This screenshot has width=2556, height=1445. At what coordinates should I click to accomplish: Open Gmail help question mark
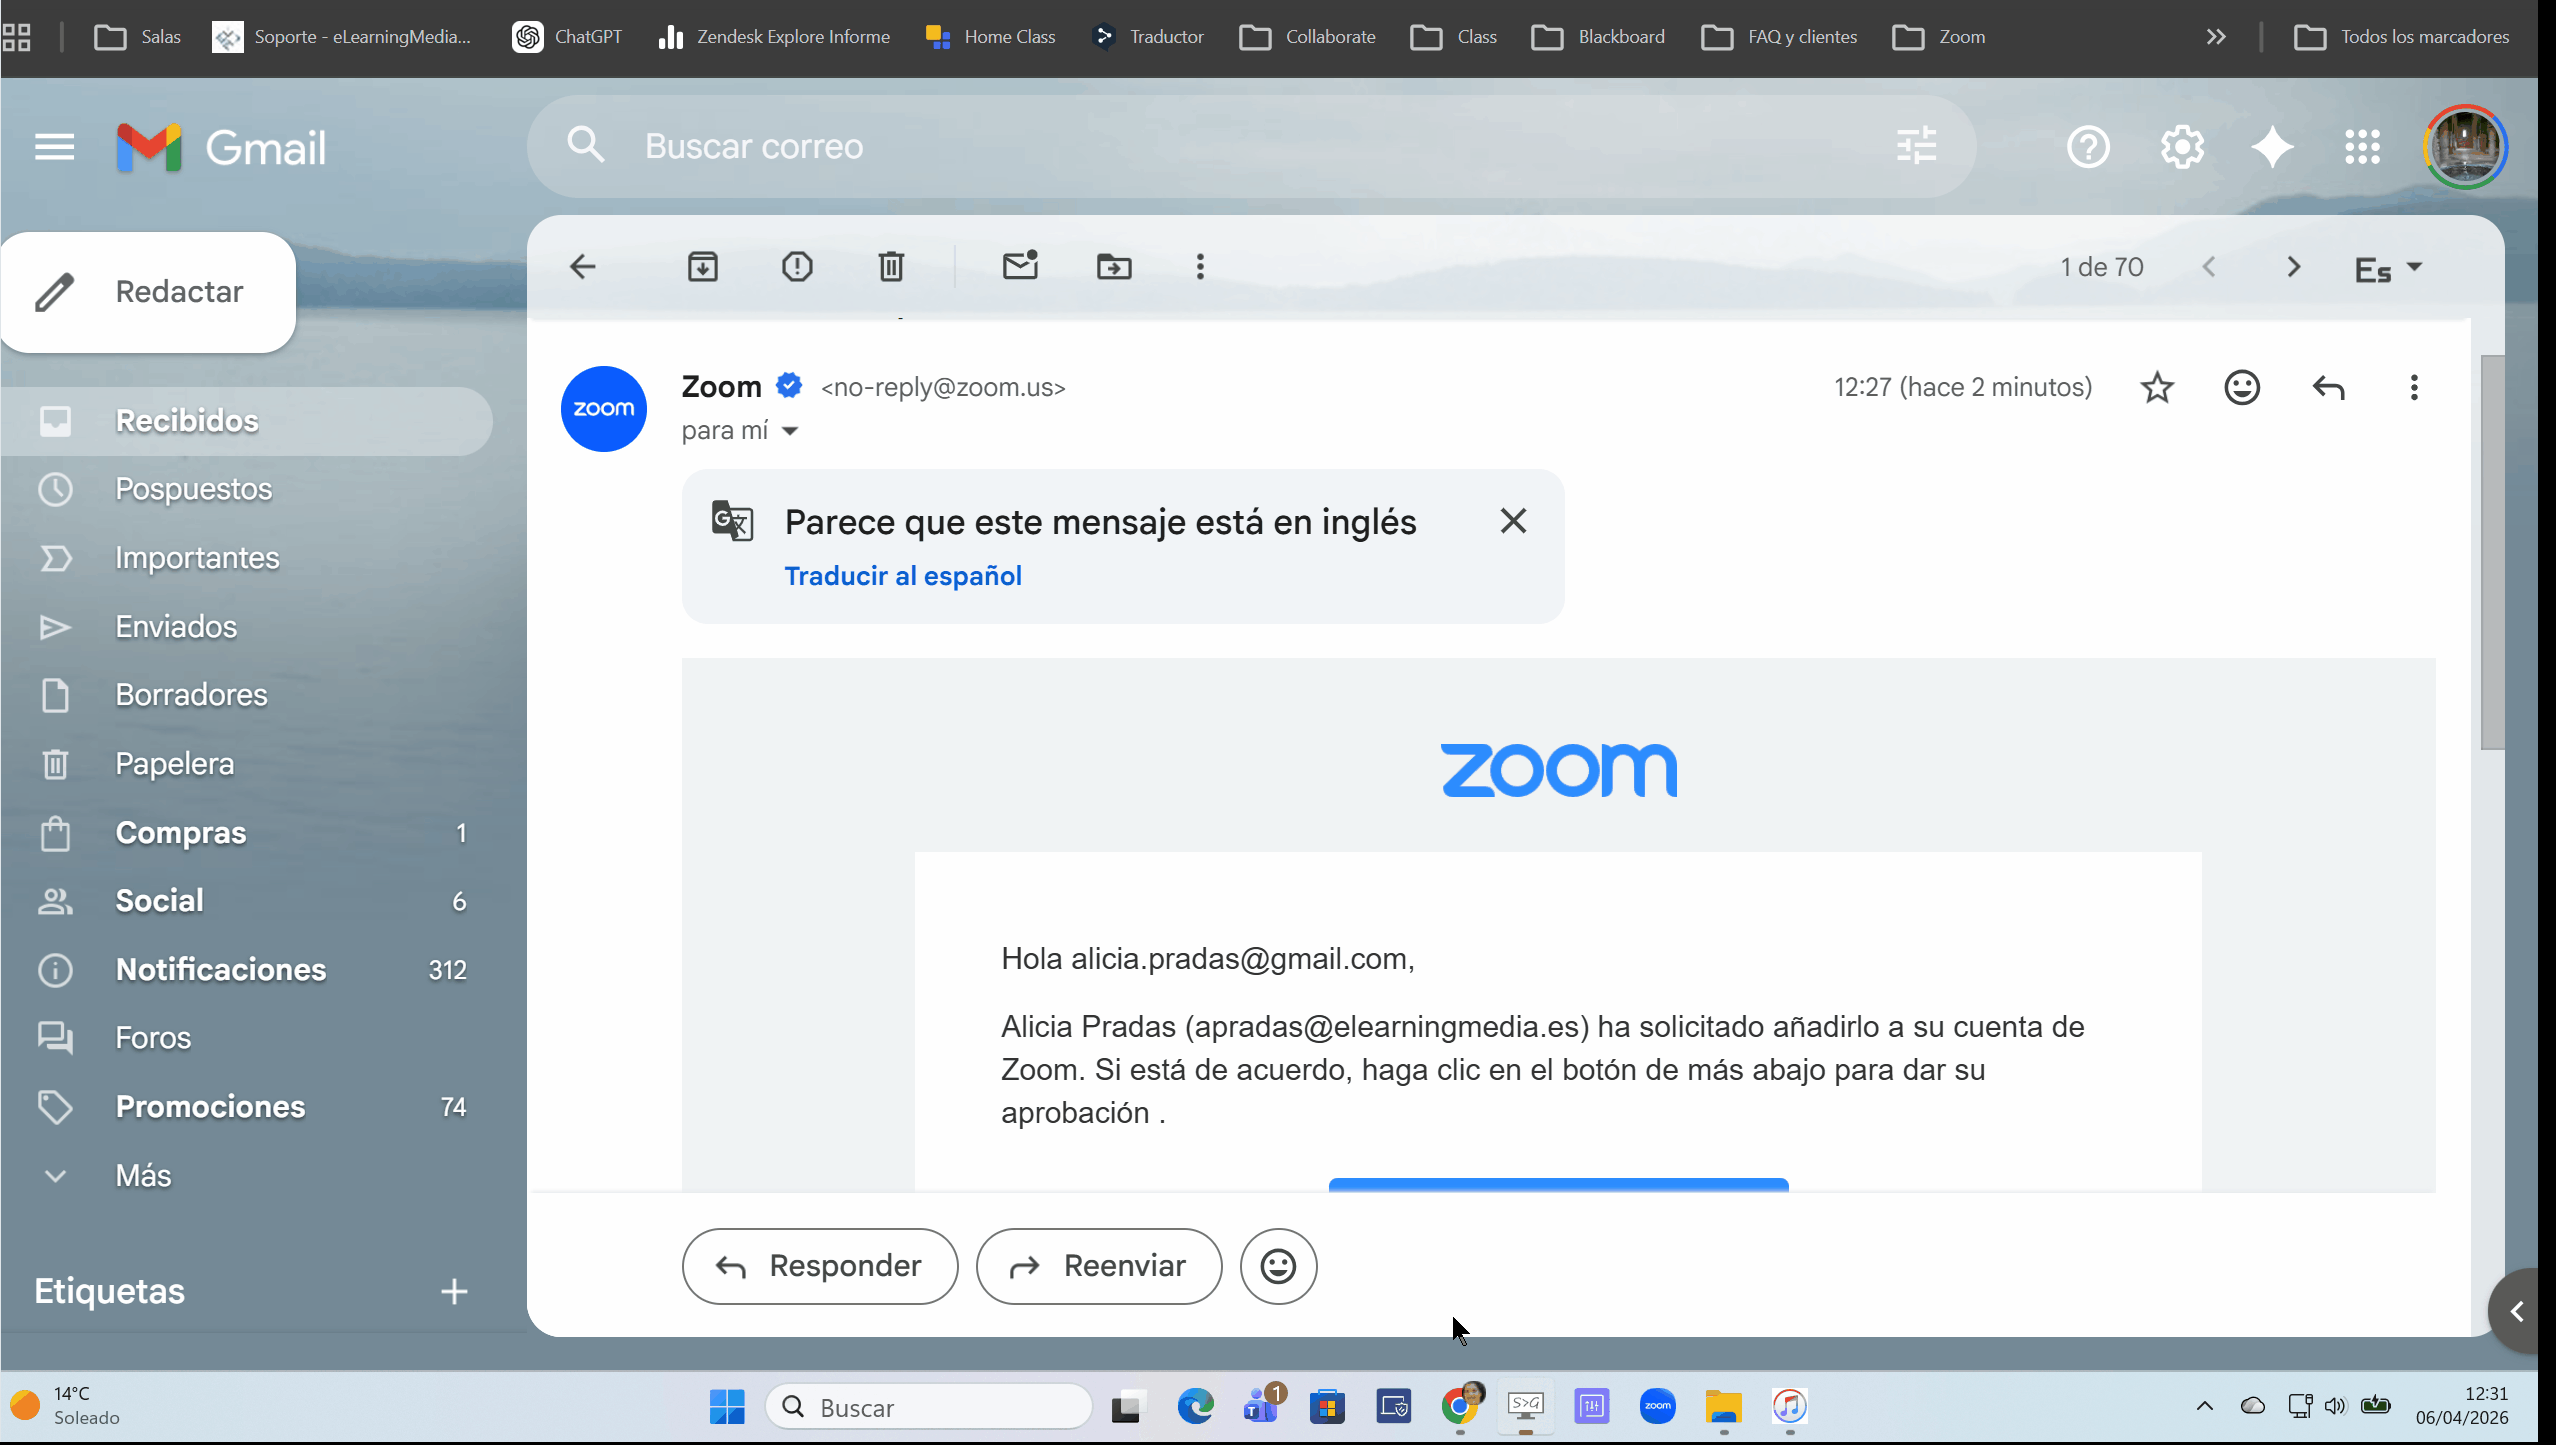2088,147
